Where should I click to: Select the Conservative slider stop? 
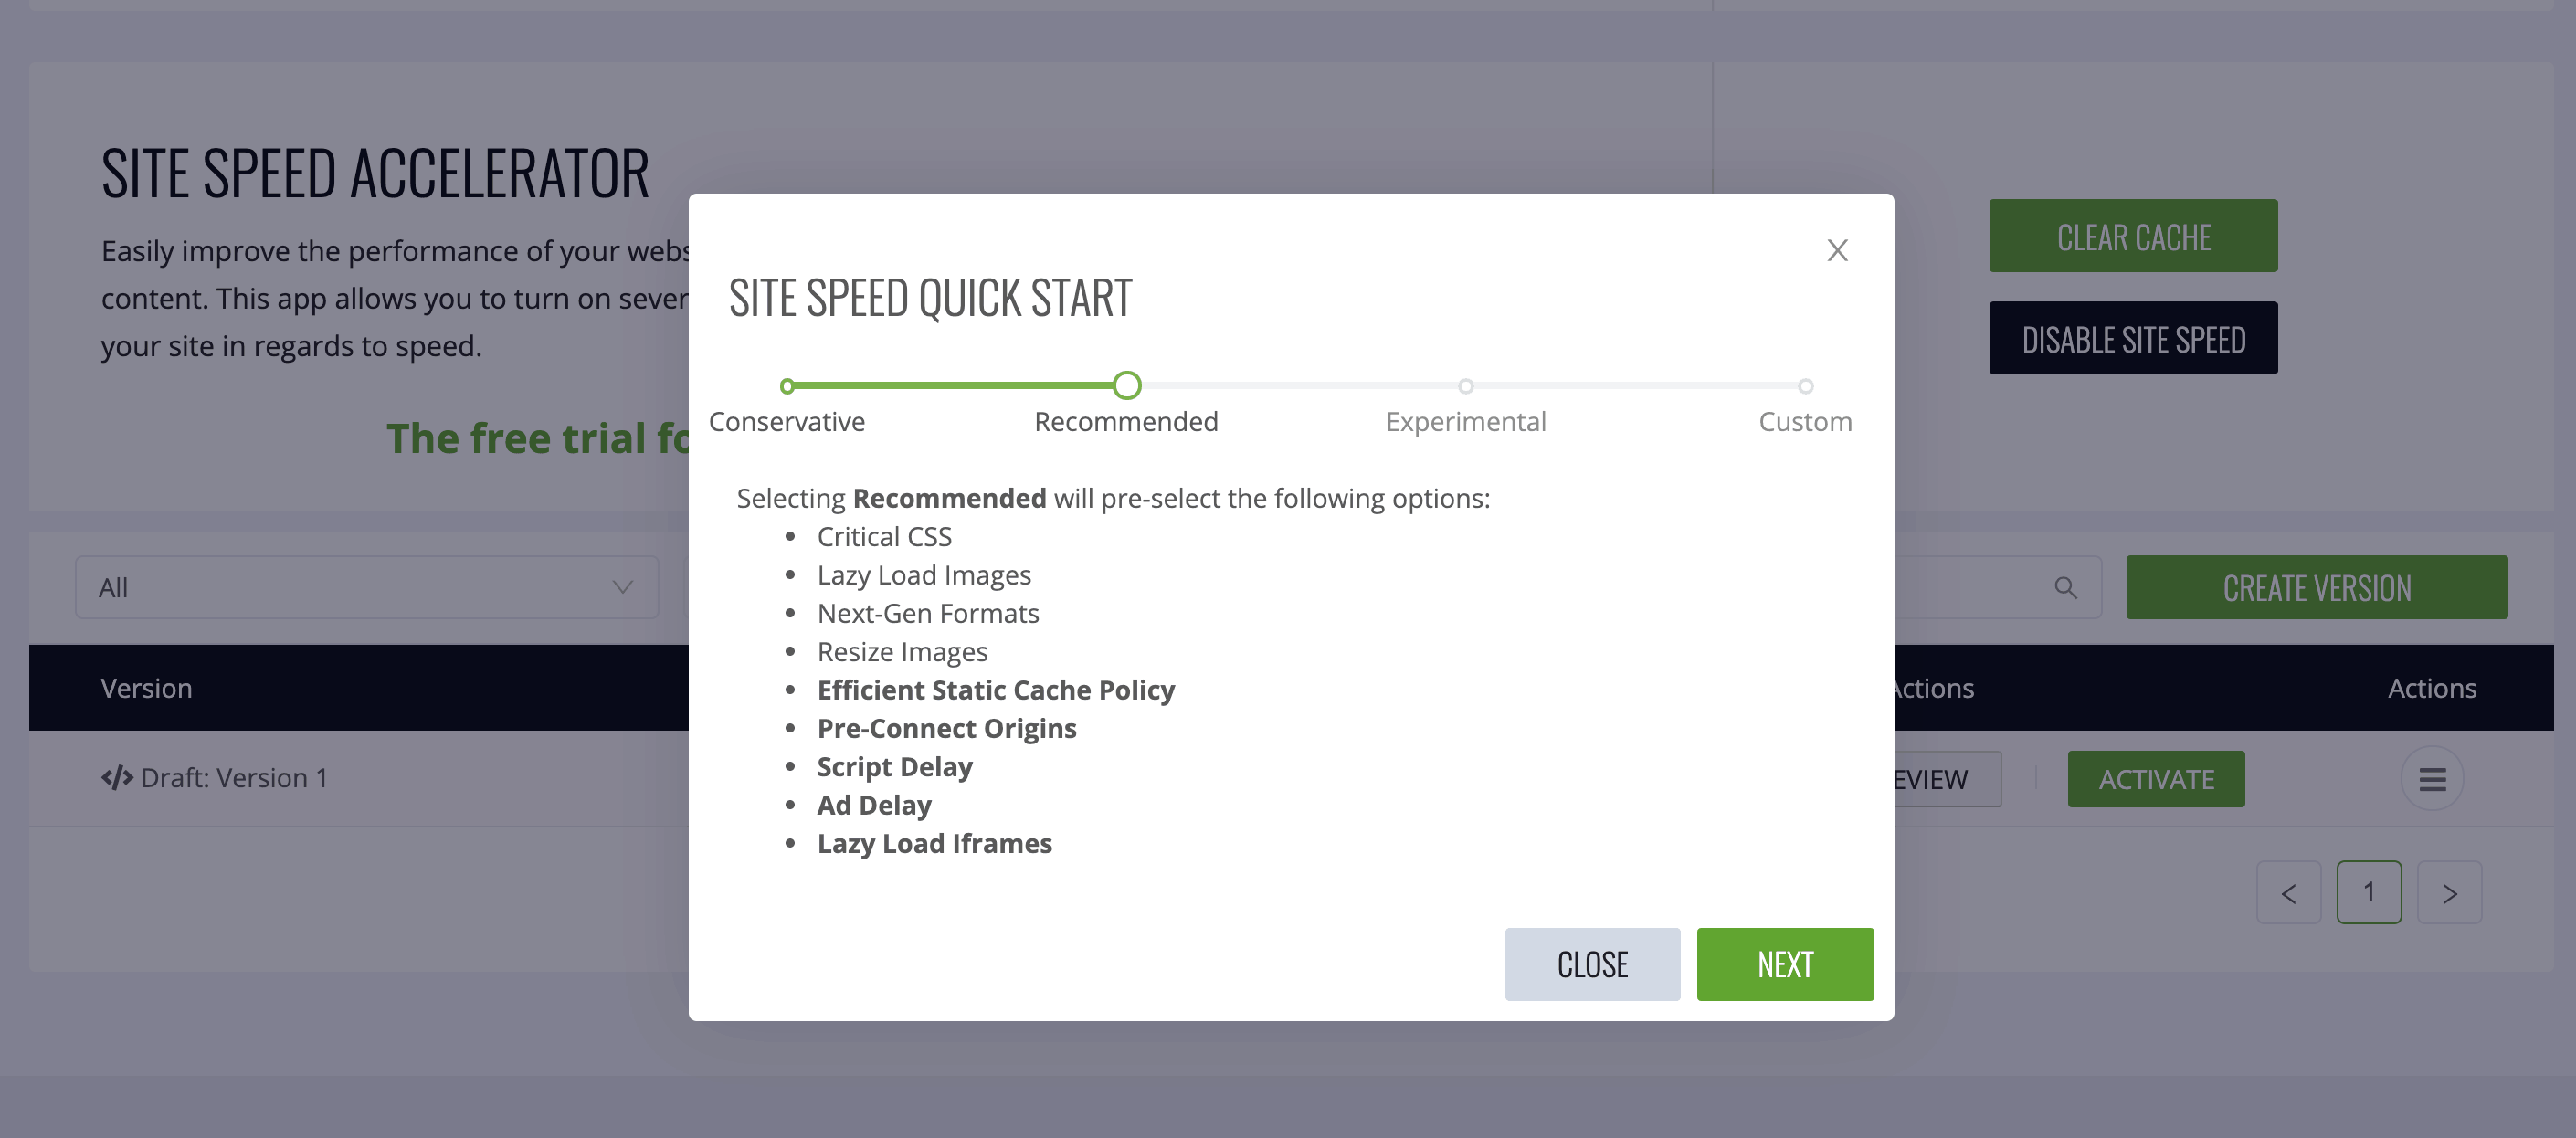[787, 386]
